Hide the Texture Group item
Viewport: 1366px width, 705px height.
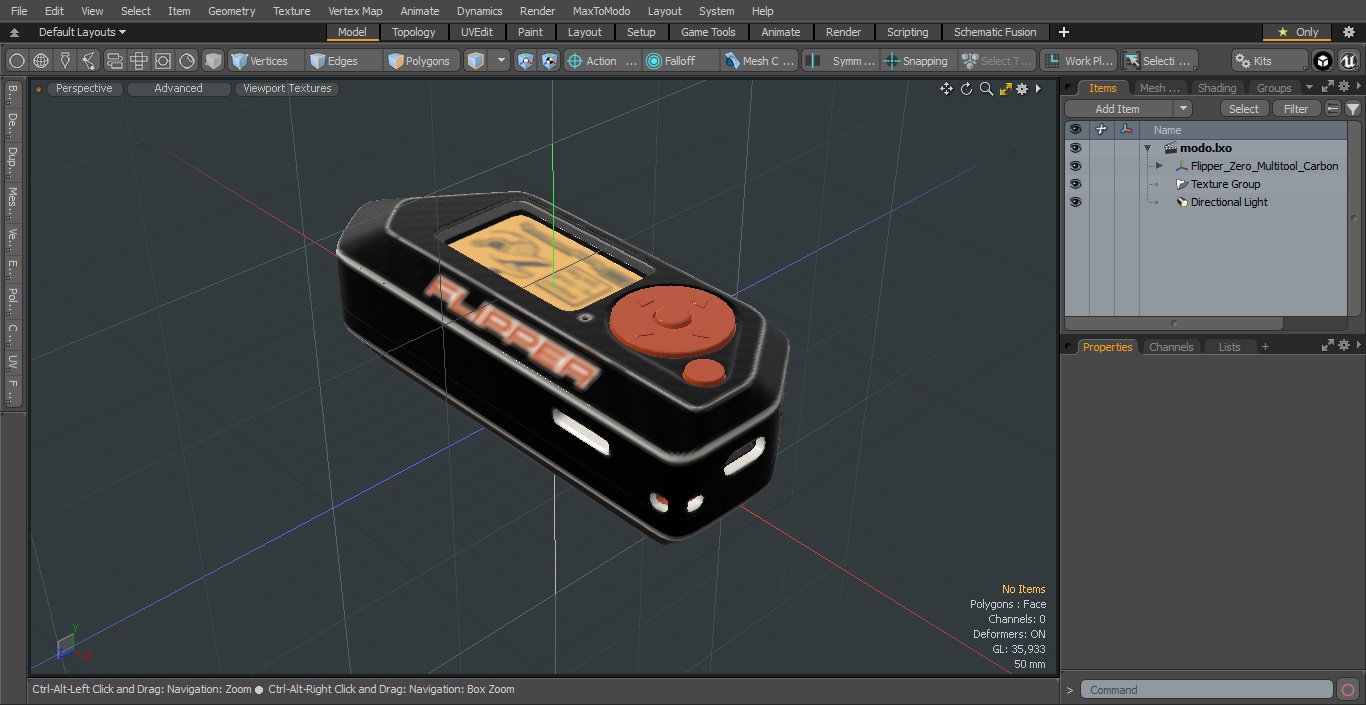point(1075,184)
